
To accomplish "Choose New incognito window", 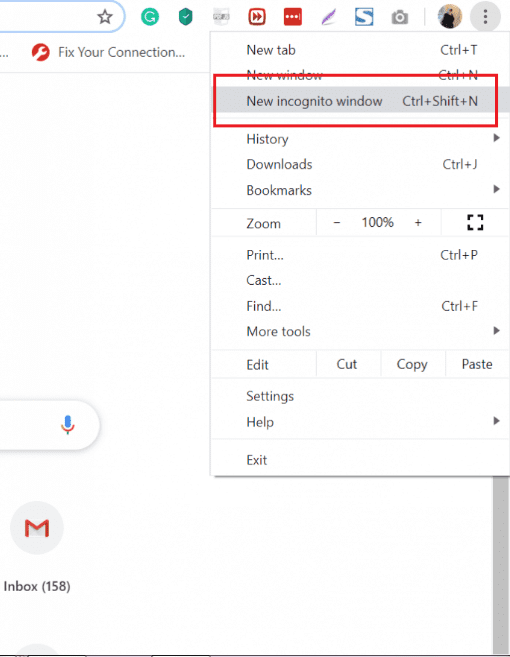I will pos(360,101).
